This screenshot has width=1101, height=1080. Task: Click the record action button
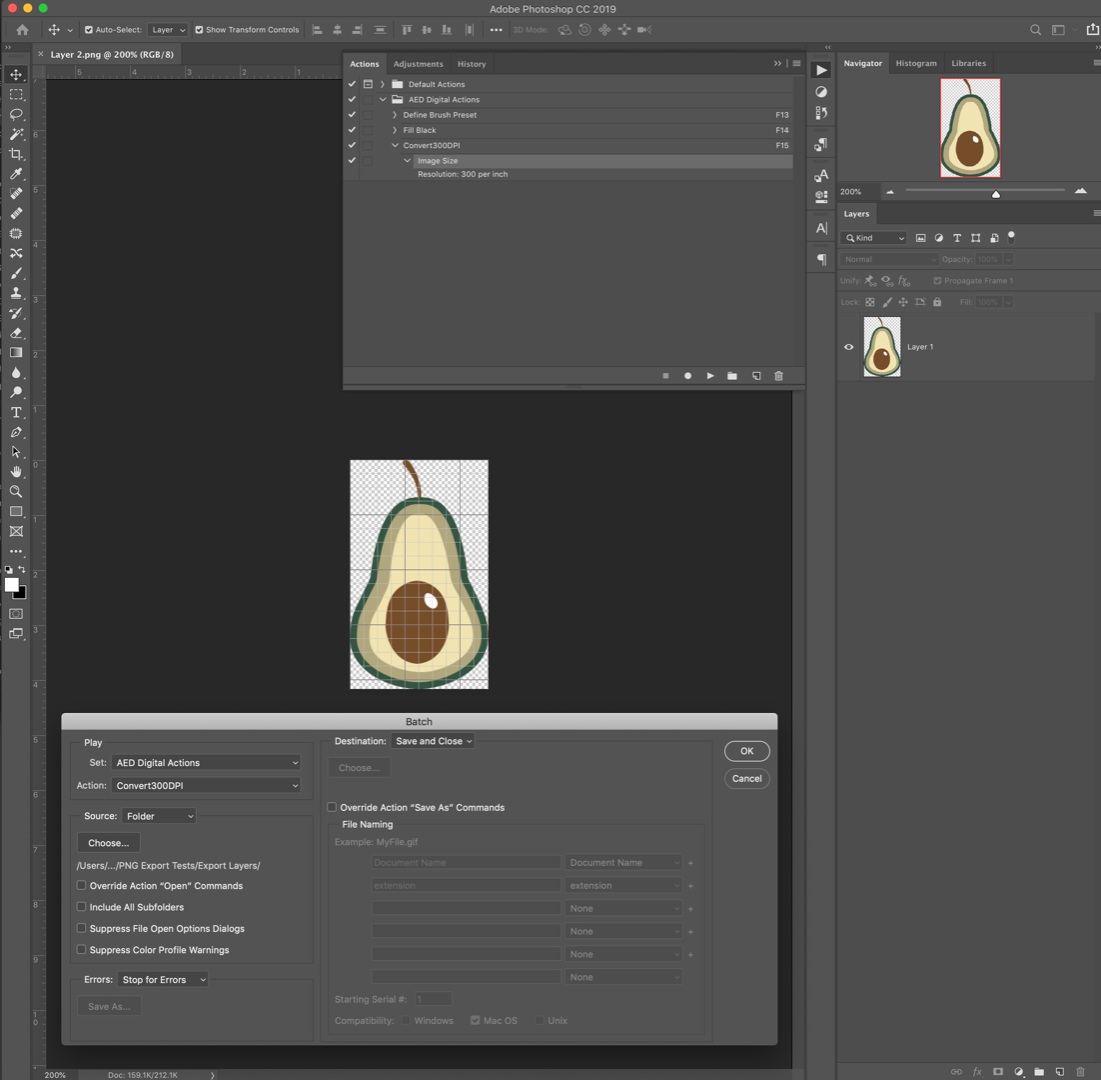pos(687,376)
